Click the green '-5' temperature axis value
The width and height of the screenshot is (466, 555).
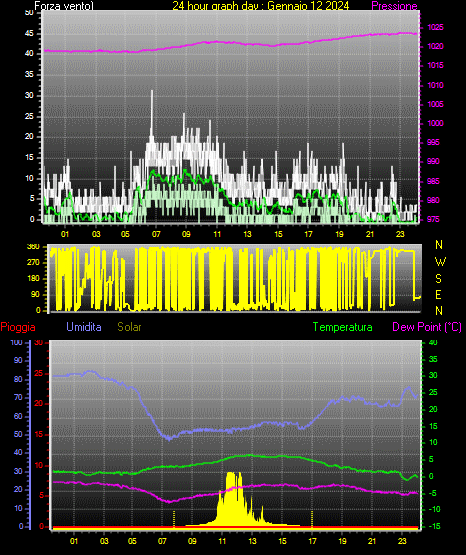tap(433, 493)
